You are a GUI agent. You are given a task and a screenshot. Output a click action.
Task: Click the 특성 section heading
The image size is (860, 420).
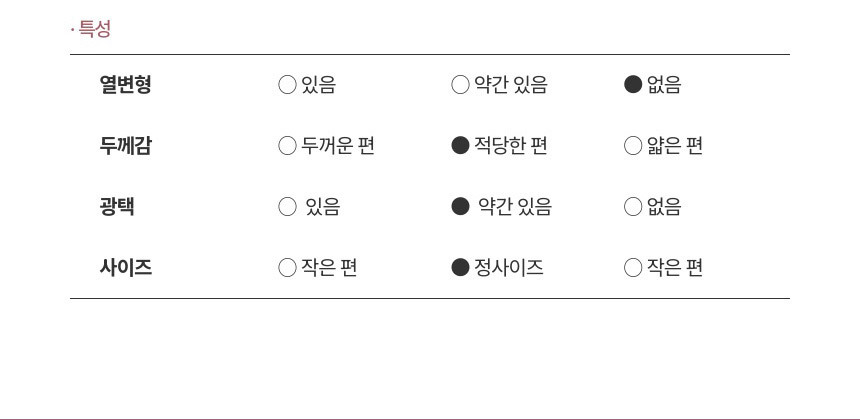[94, 29]
